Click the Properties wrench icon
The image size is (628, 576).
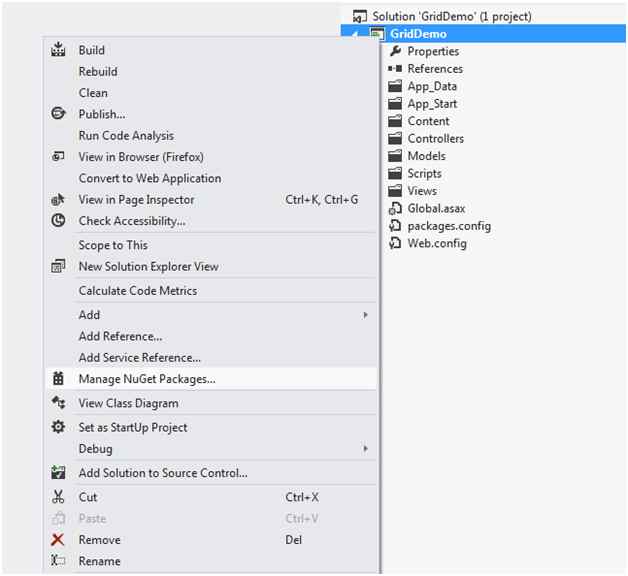pos(395,51)
